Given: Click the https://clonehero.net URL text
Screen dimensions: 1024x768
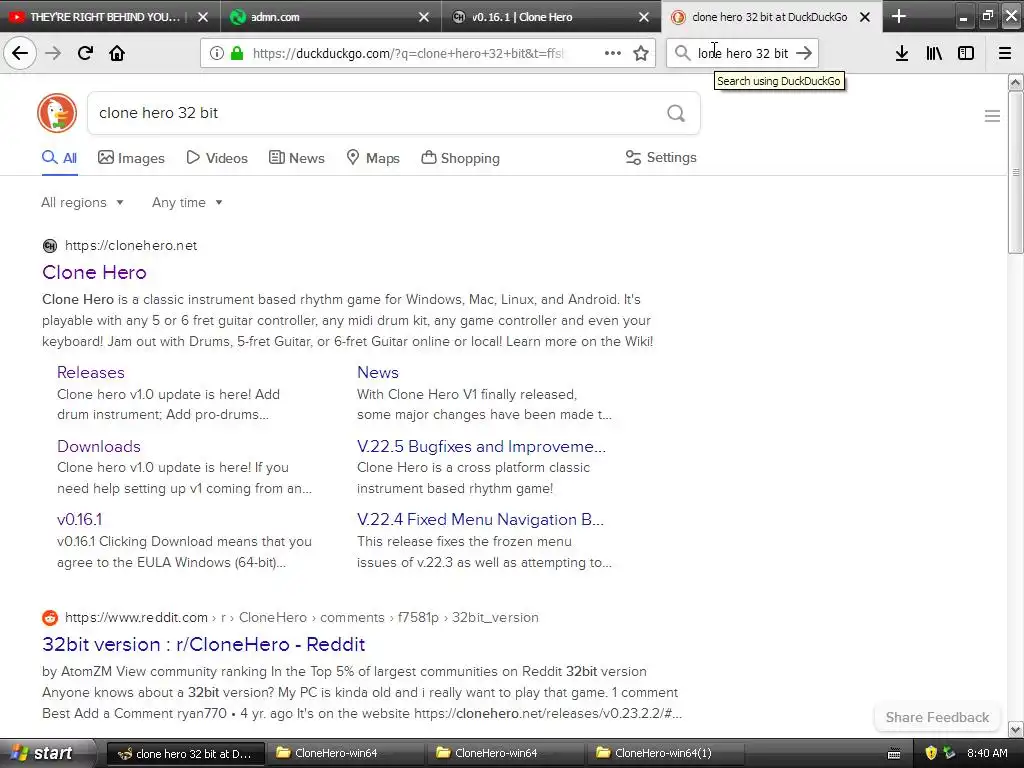Looking at the screenshot, I should pyautogui.click(x=131, y=246).
